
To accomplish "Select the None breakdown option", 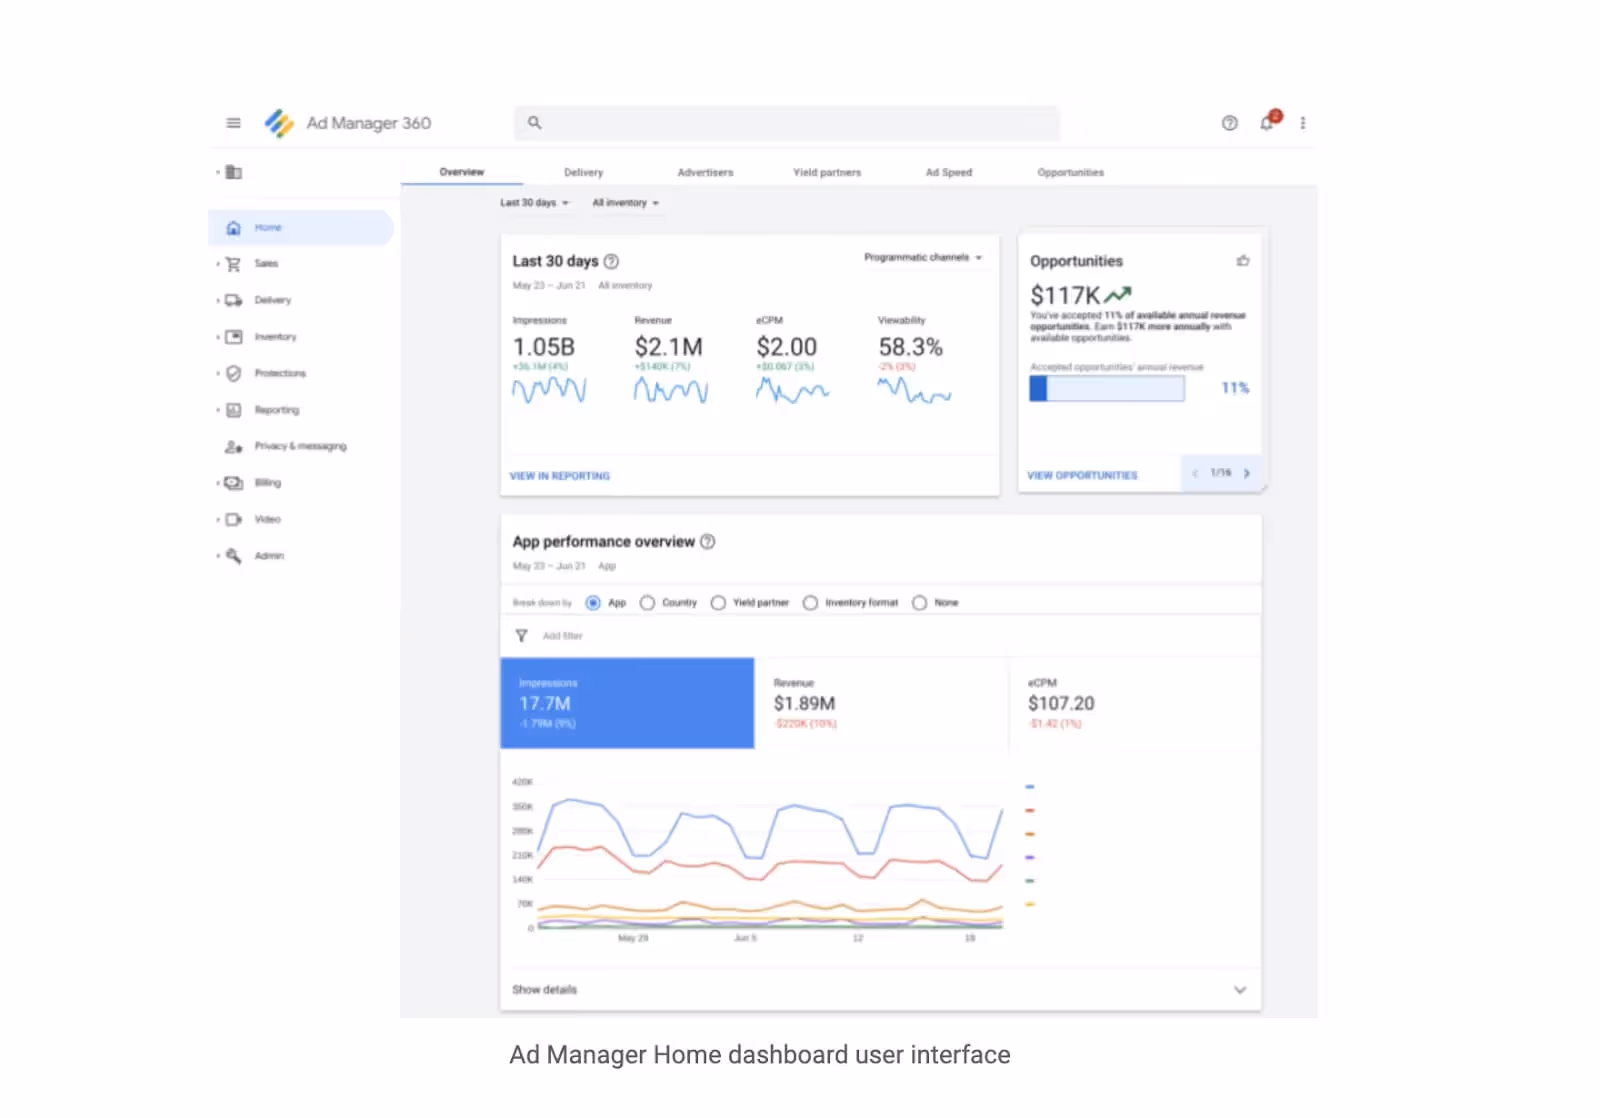I will (x=919, y=602).
